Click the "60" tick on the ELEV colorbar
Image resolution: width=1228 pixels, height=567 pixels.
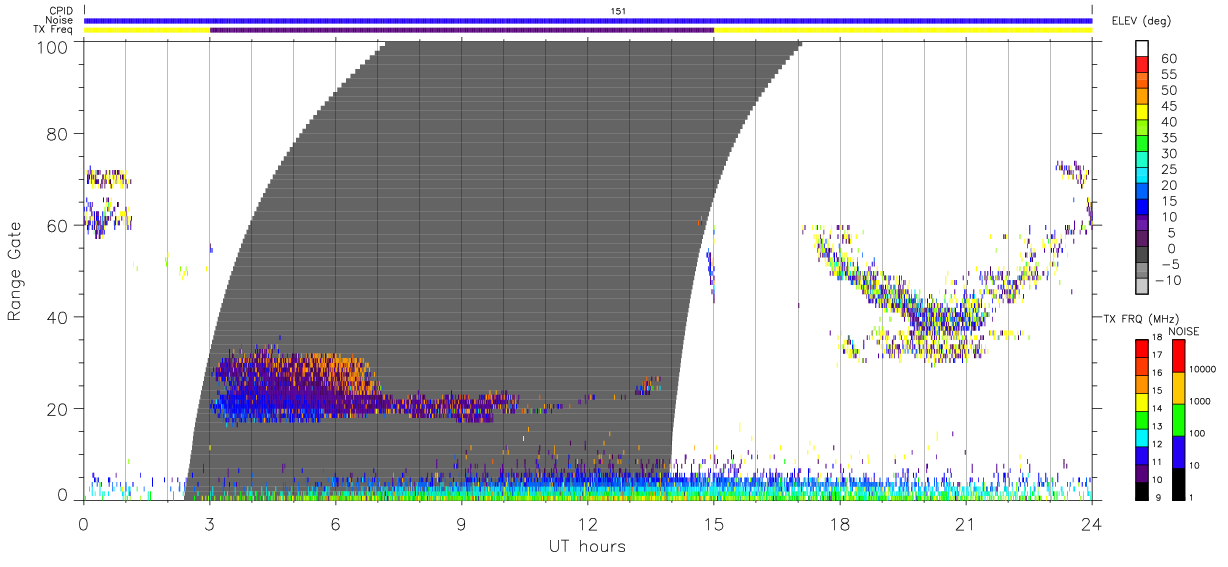[x=1167, y=59]
